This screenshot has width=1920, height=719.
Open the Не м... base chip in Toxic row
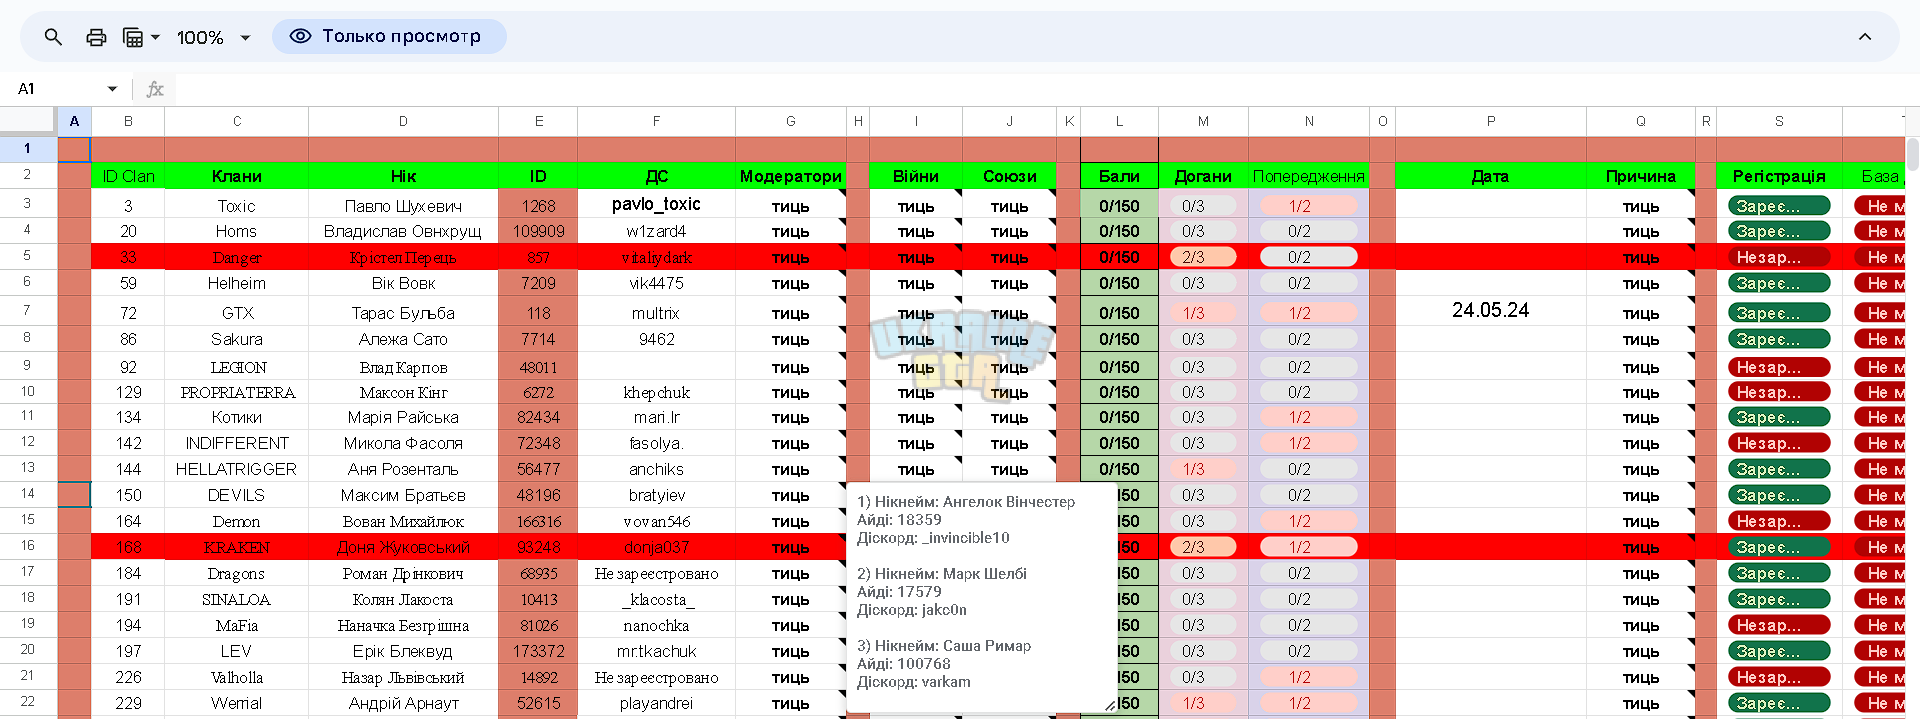pyautogui.click(x=1881, y=206)
